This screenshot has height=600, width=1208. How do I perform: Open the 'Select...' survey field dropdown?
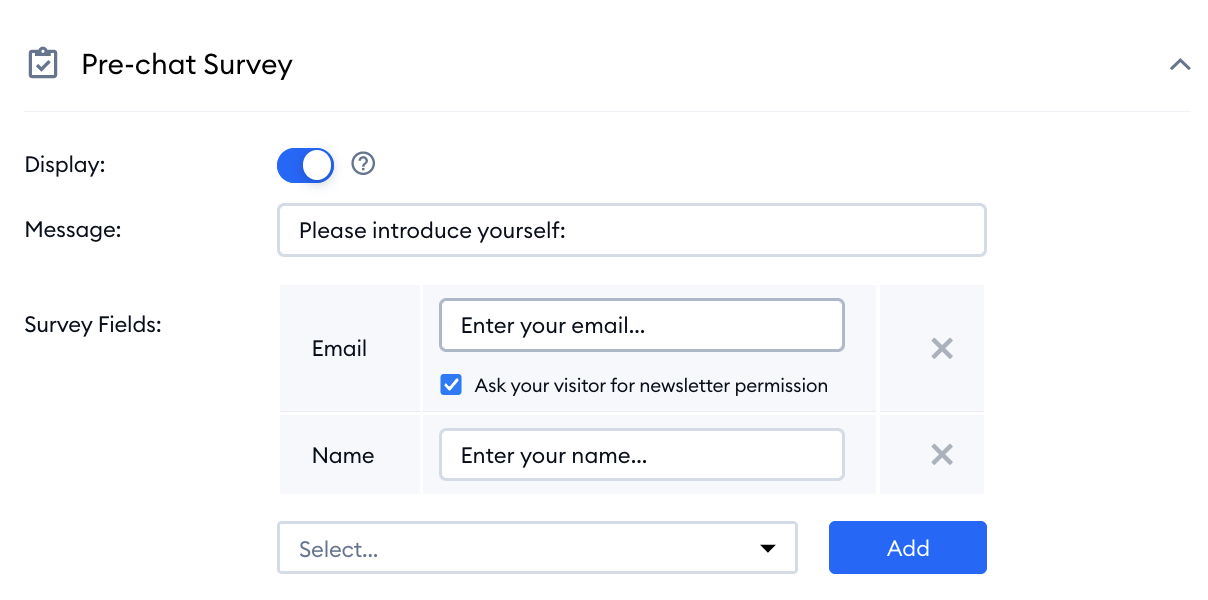pyautogui.click(x=537, y=548)
